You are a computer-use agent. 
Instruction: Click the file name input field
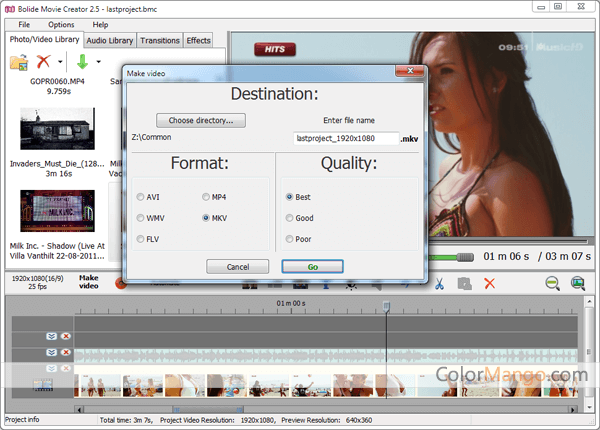346,139
